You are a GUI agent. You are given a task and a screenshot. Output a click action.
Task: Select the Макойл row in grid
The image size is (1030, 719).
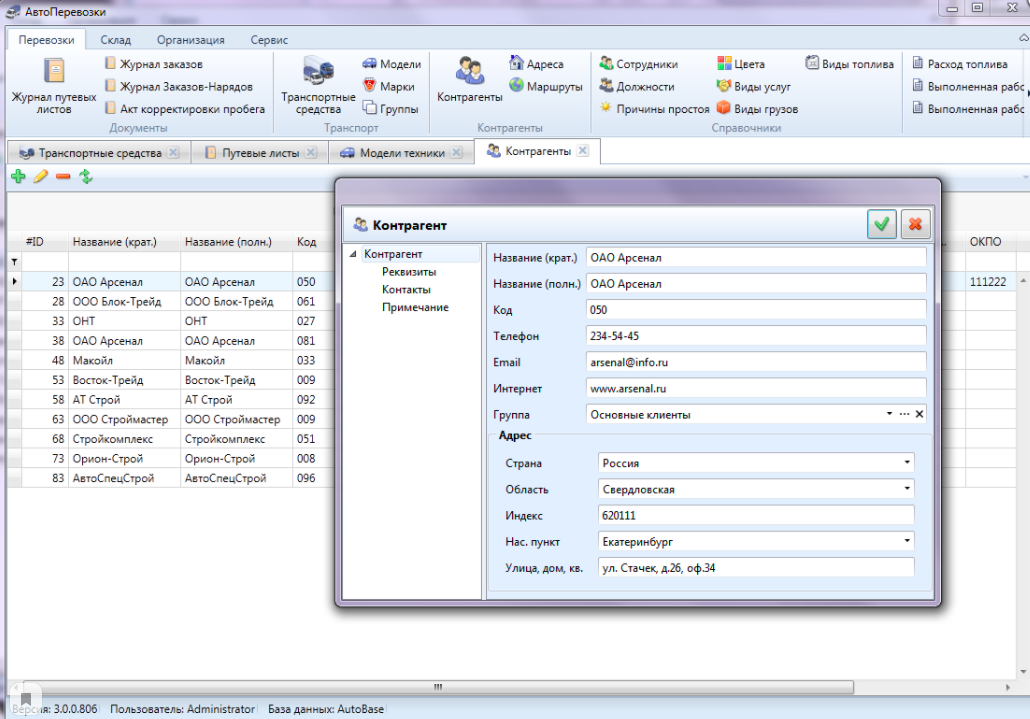click(x=171, y=360)
